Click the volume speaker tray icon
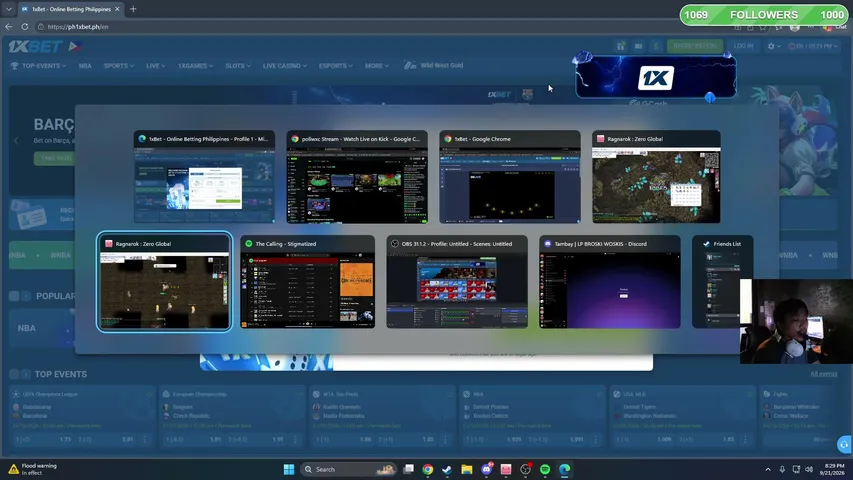This screenshot has width=853, height=480. coord(809,469)
